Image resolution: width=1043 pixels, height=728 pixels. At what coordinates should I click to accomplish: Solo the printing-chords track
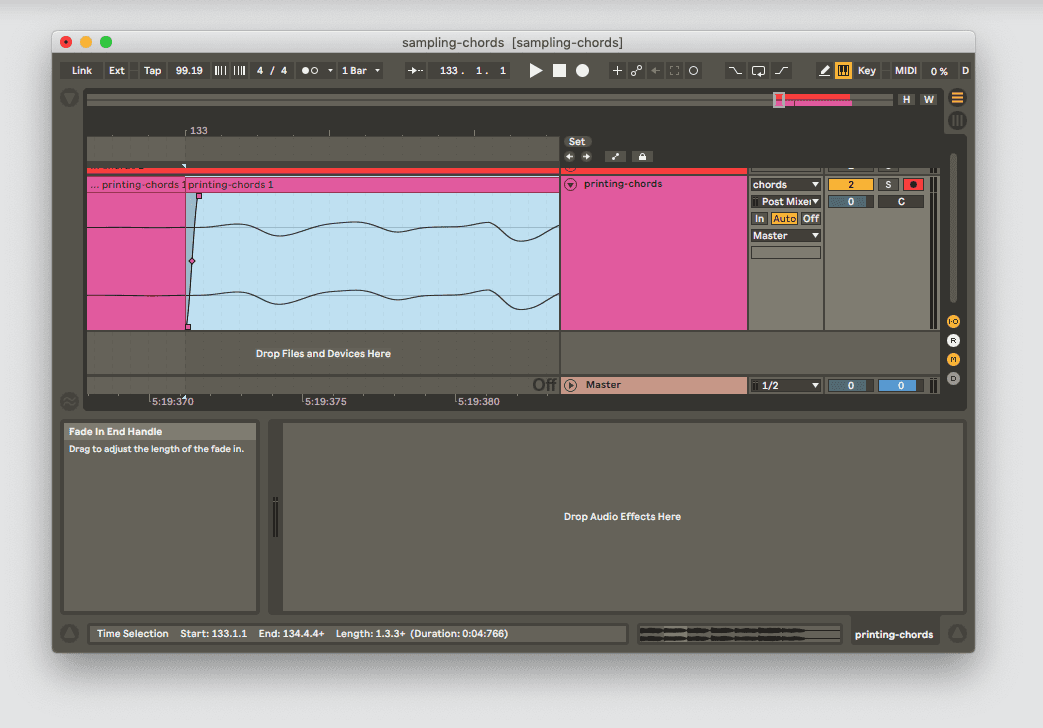tap(887, 184)
